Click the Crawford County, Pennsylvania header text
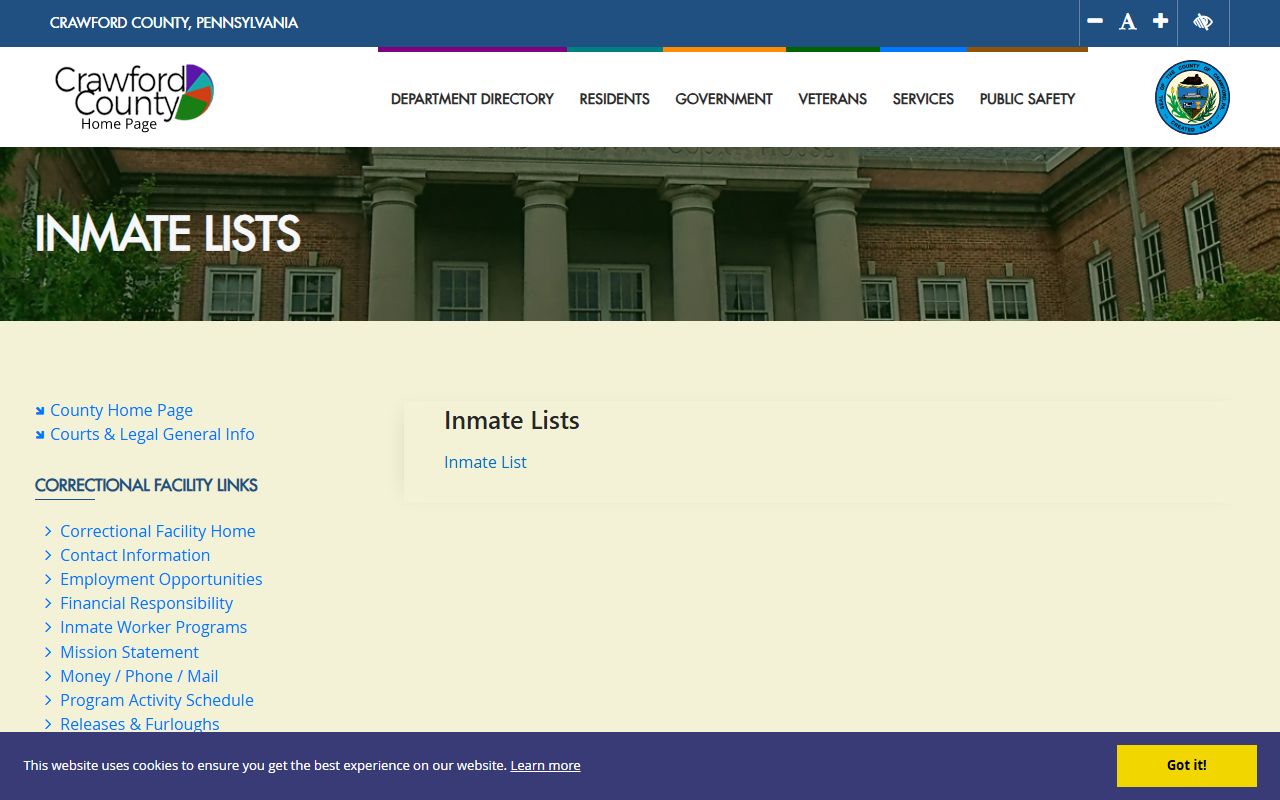1280x800 pixels. 174,23
